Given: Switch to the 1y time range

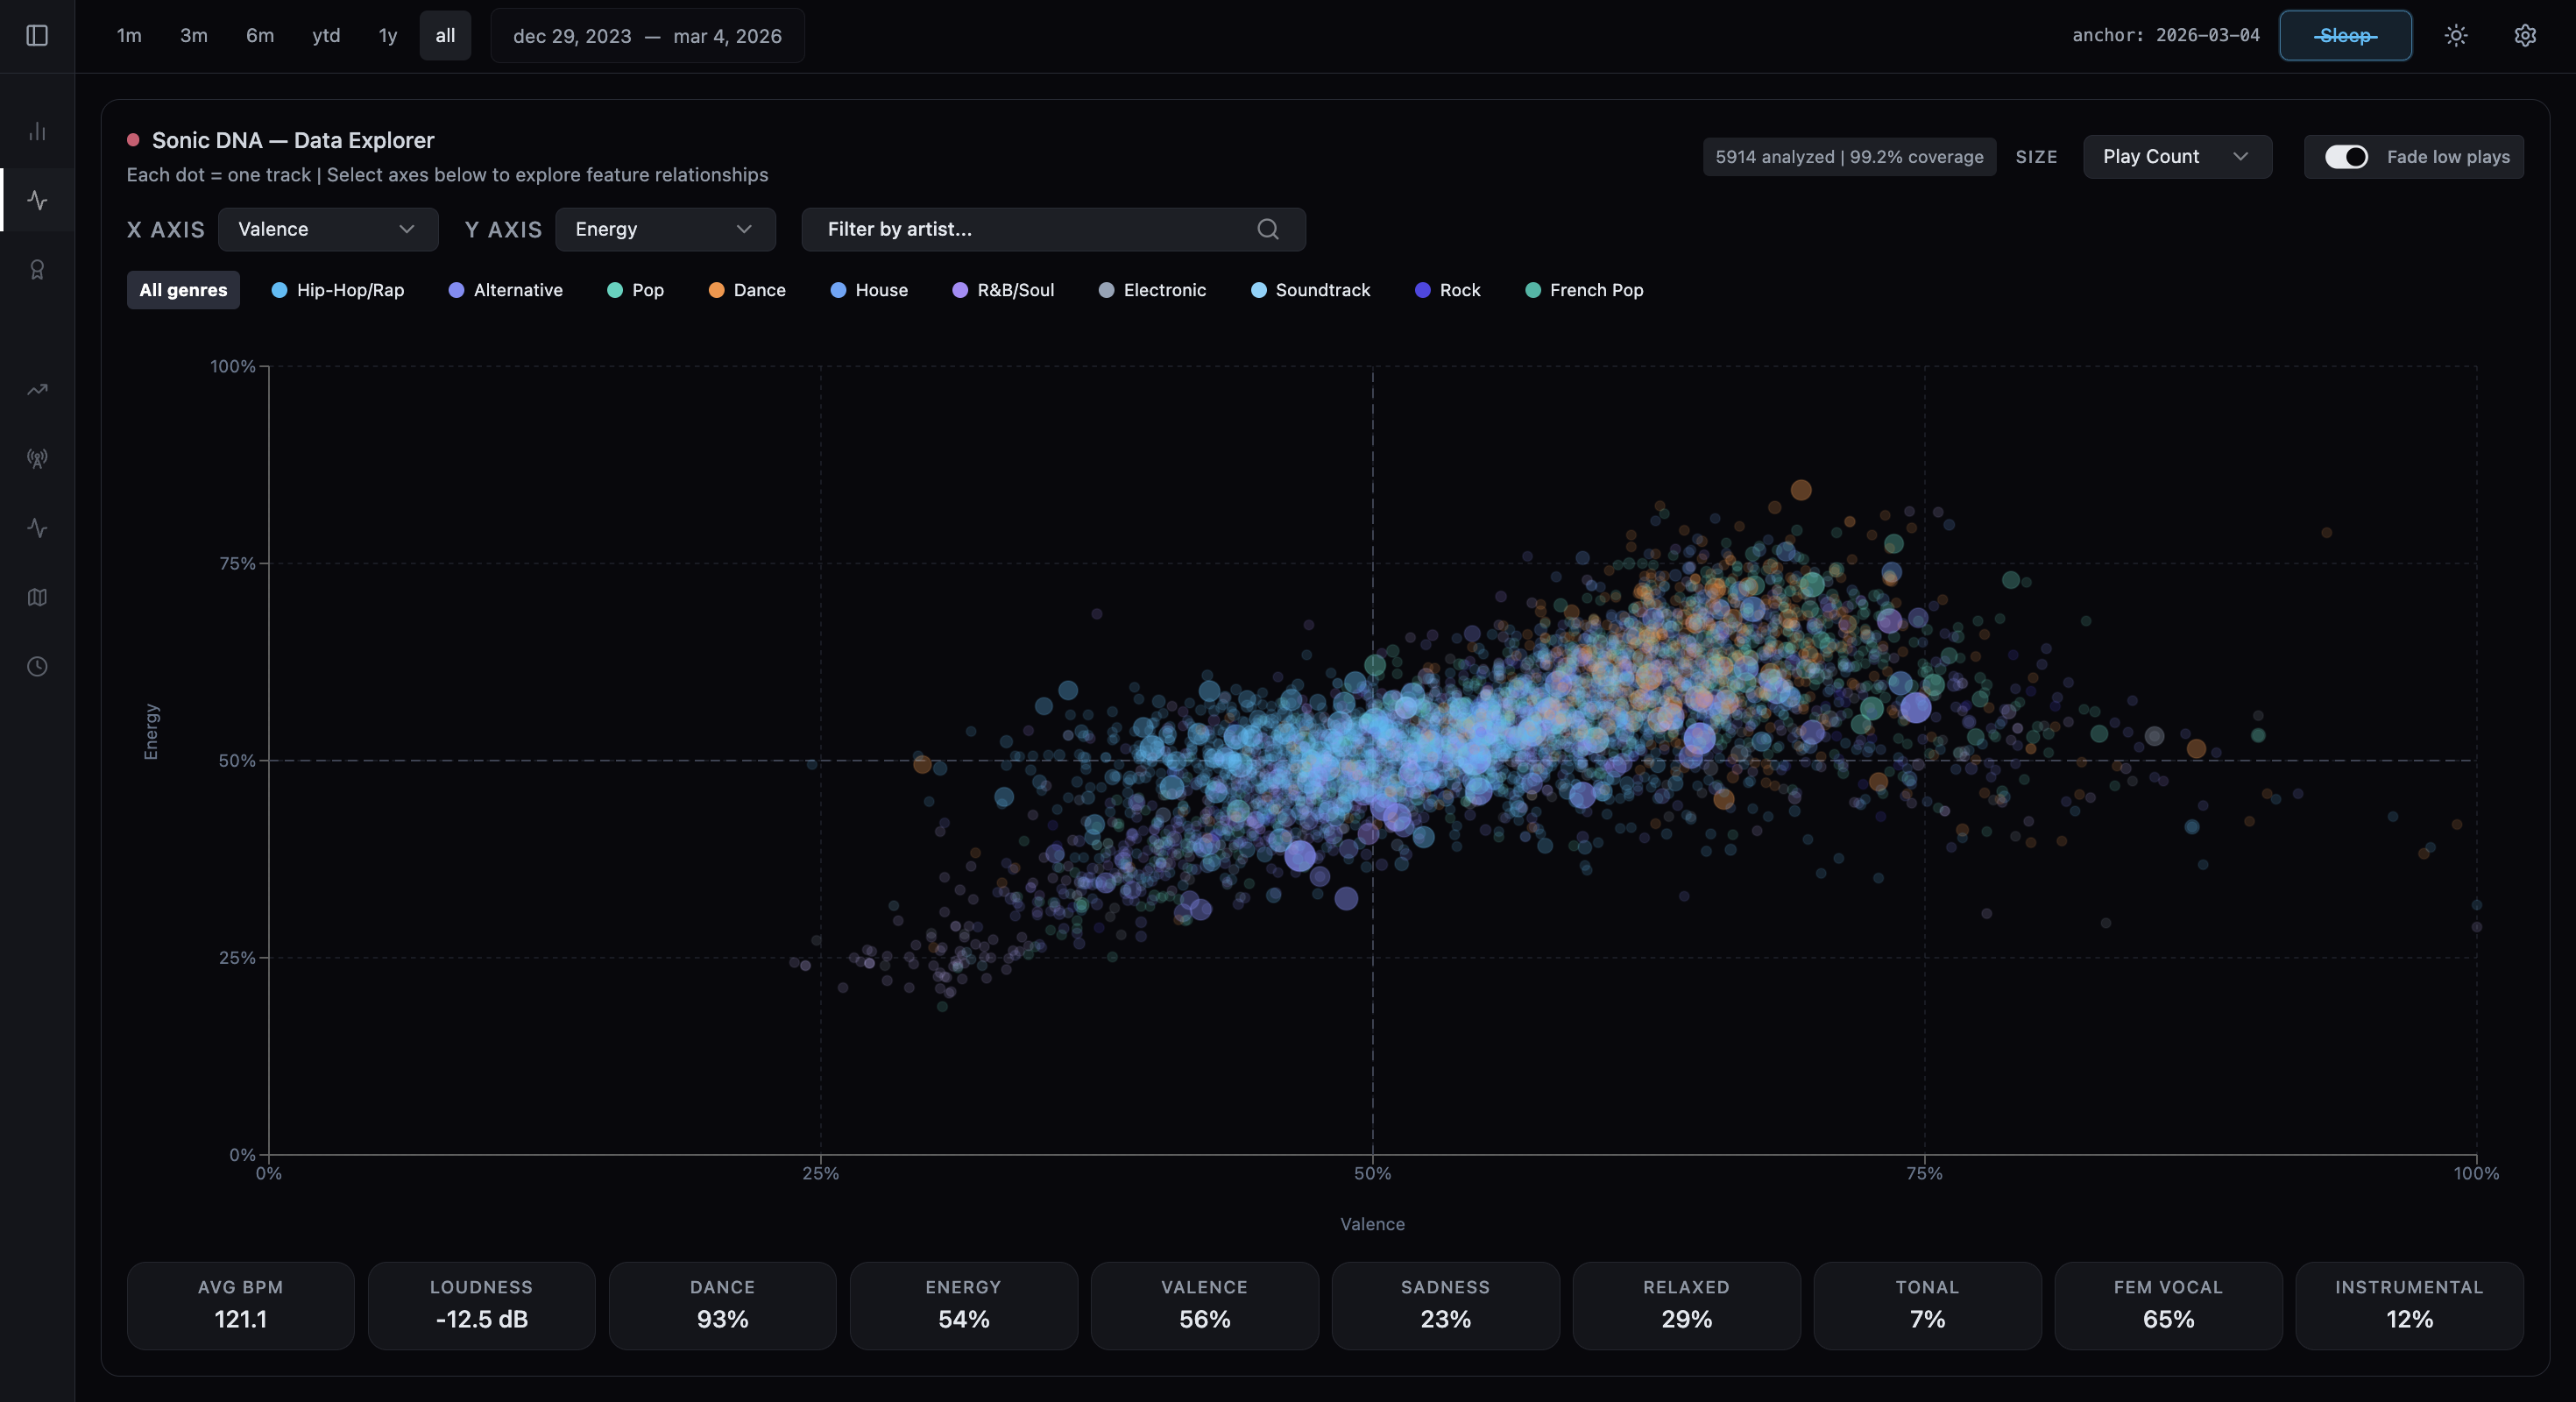Looking at the screenshot, I should pos(387,35).
